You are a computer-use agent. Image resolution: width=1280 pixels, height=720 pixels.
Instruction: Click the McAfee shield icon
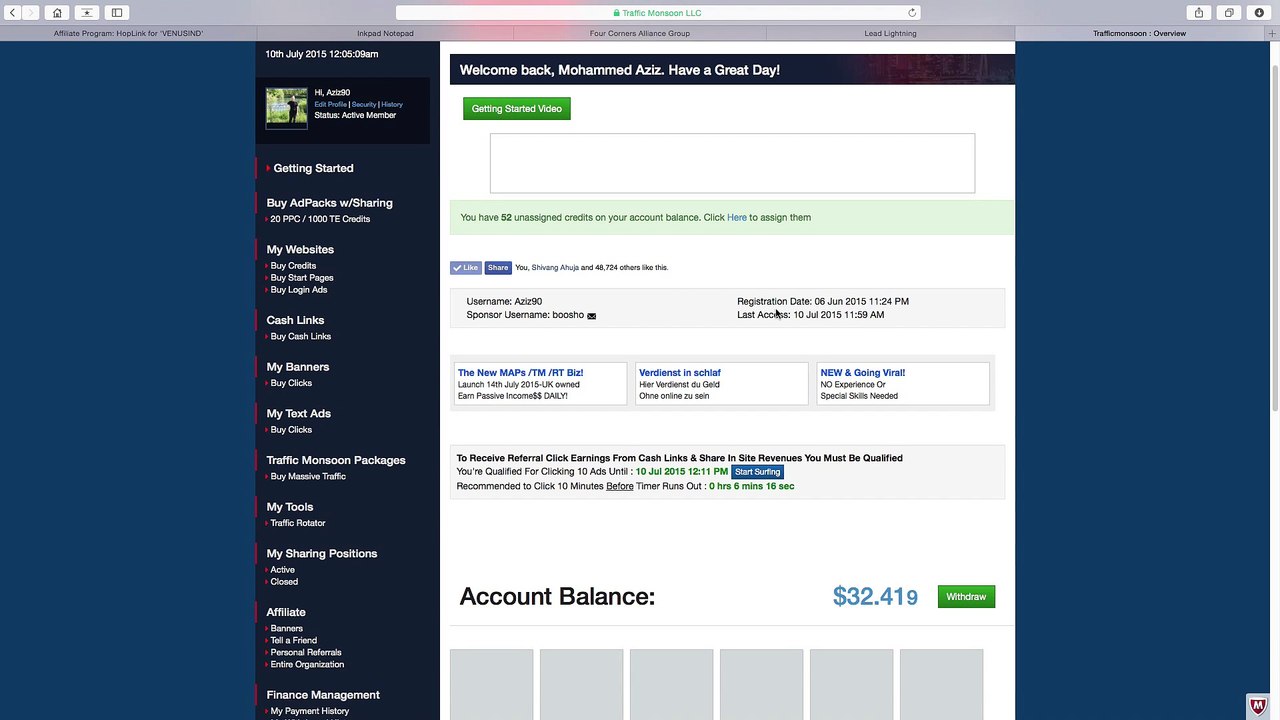[x=1258, y=706]
